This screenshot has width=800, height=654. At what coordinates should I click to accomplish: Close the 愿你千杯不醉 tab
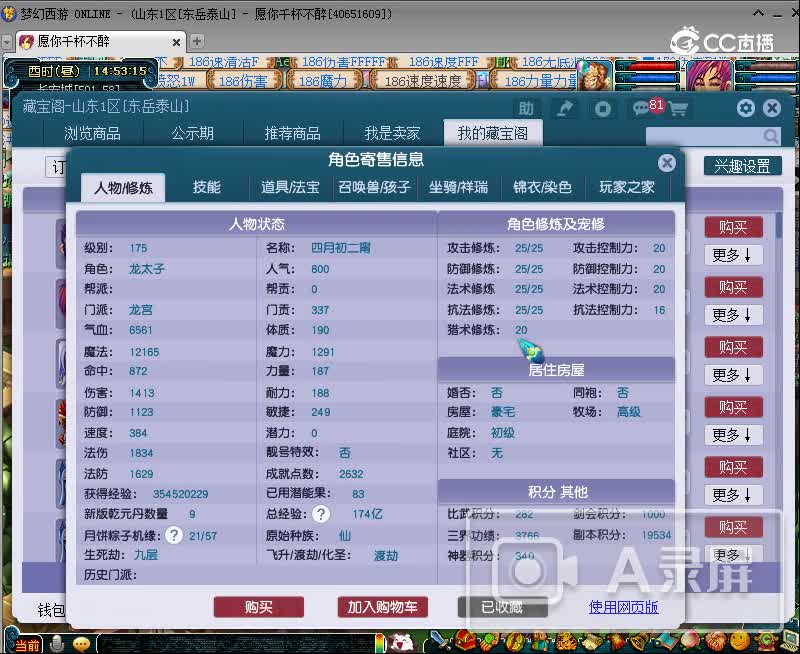(x=176, y=42)
